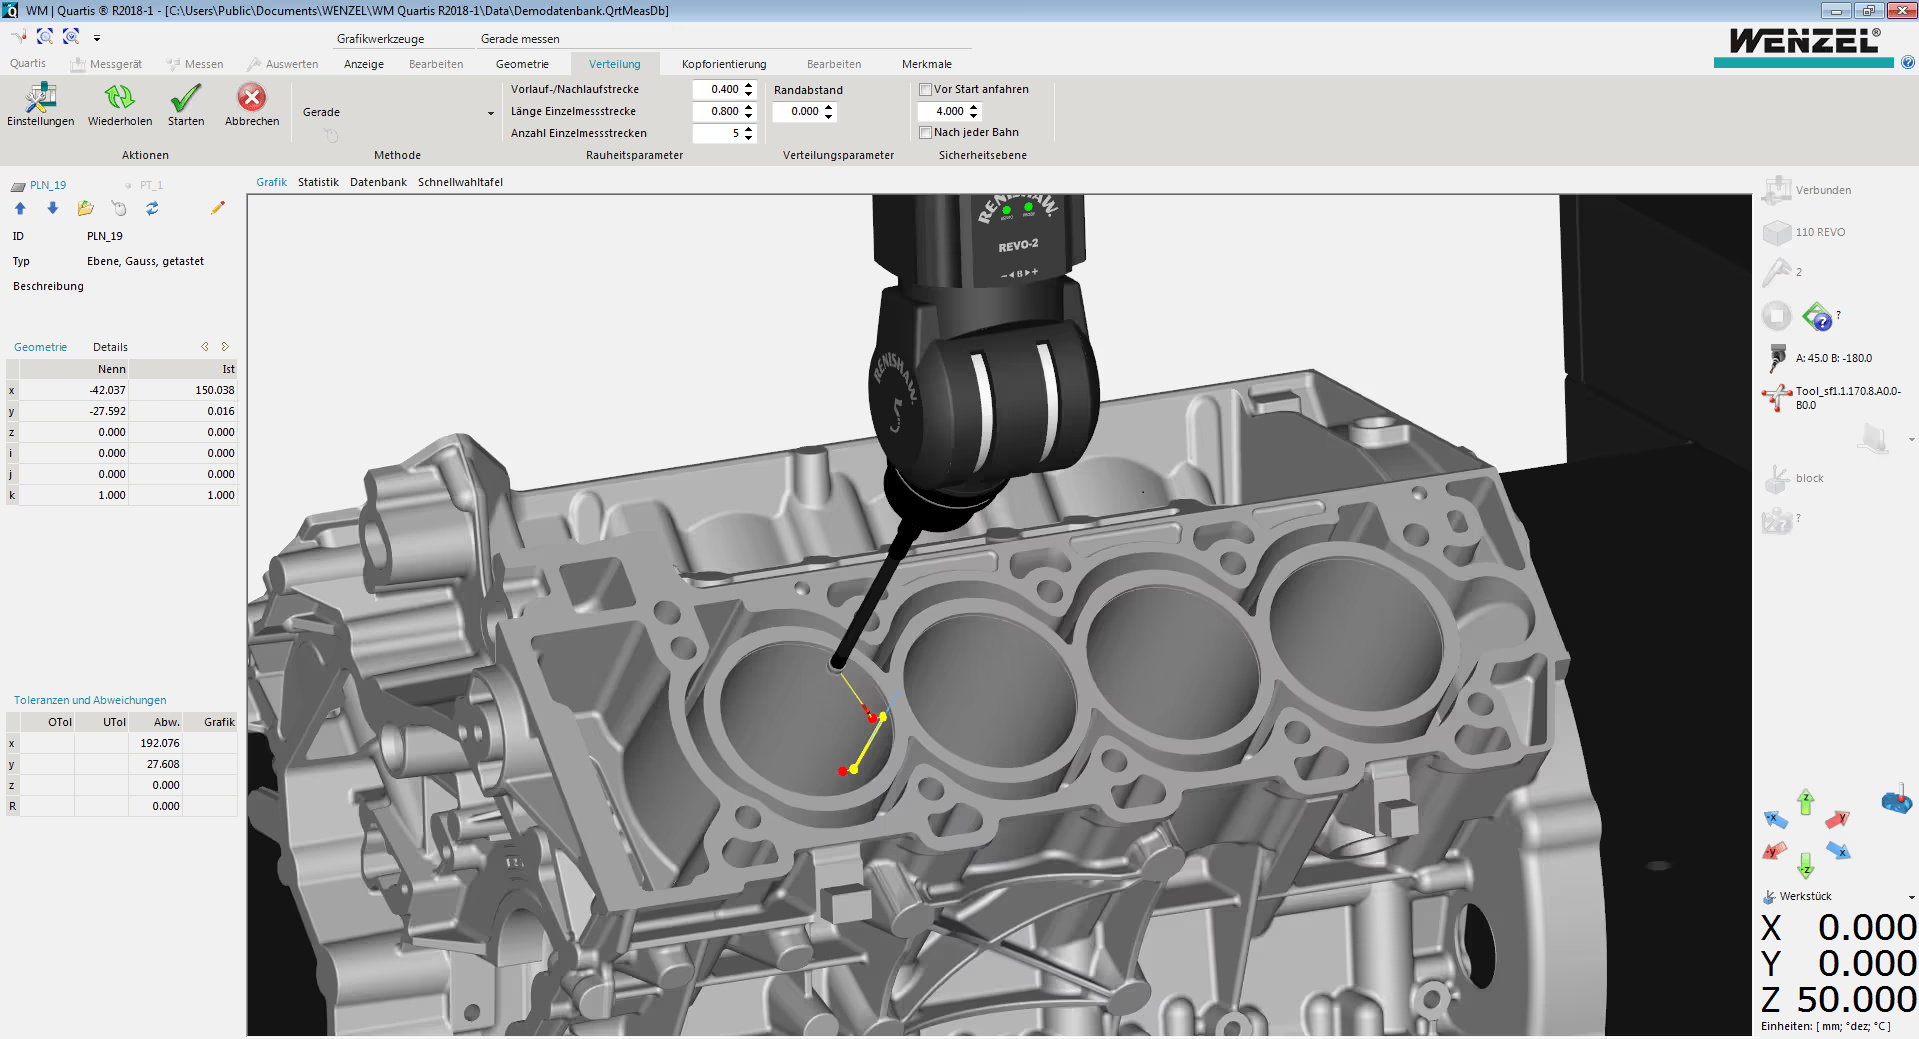This screenshot has height=1039, width=1919.
Task: Open the Einstellungen settings tool
Action: tap(40, 98)
